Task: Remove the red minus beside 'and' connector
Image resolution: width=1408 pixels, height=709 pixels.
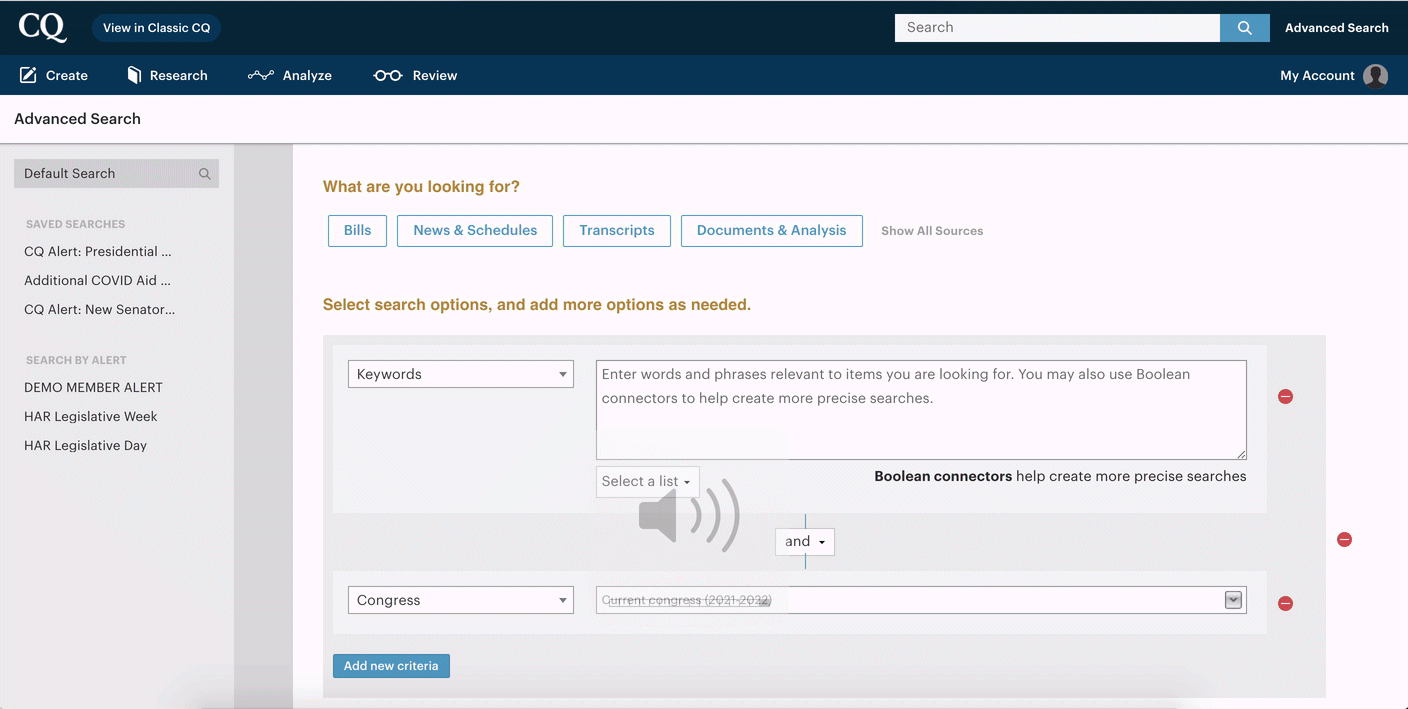Action: click(1345, 540)
